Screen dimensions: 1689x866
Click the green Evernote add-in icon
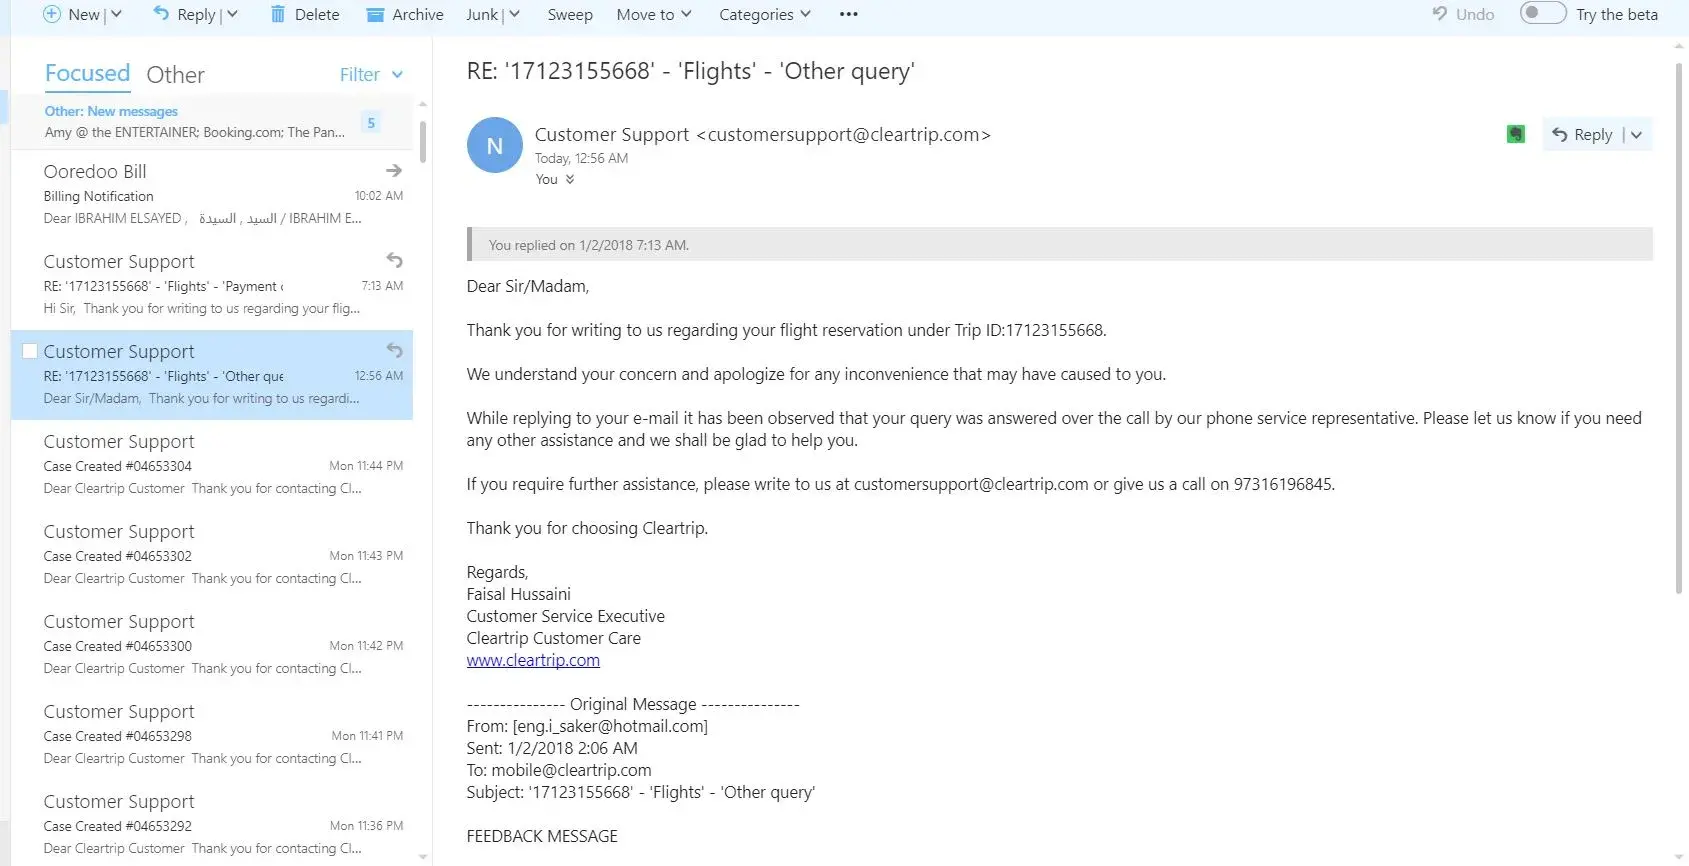pos(1516,134)
